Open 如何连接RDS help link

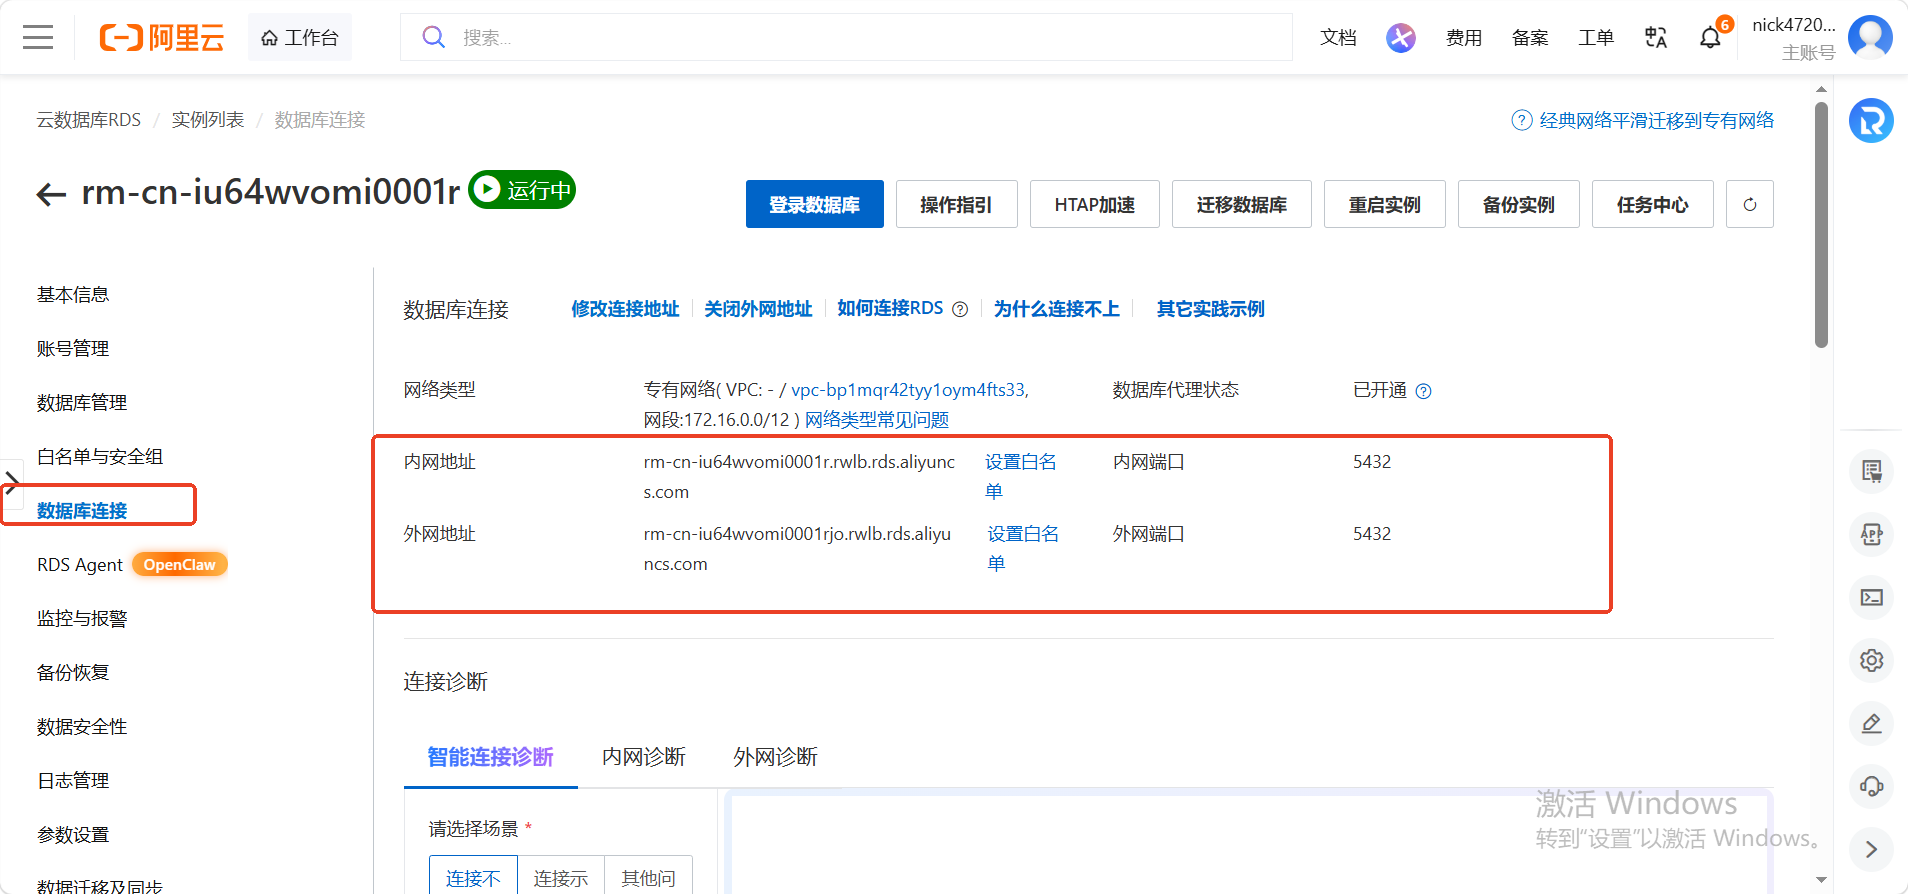tap(890, 309)
